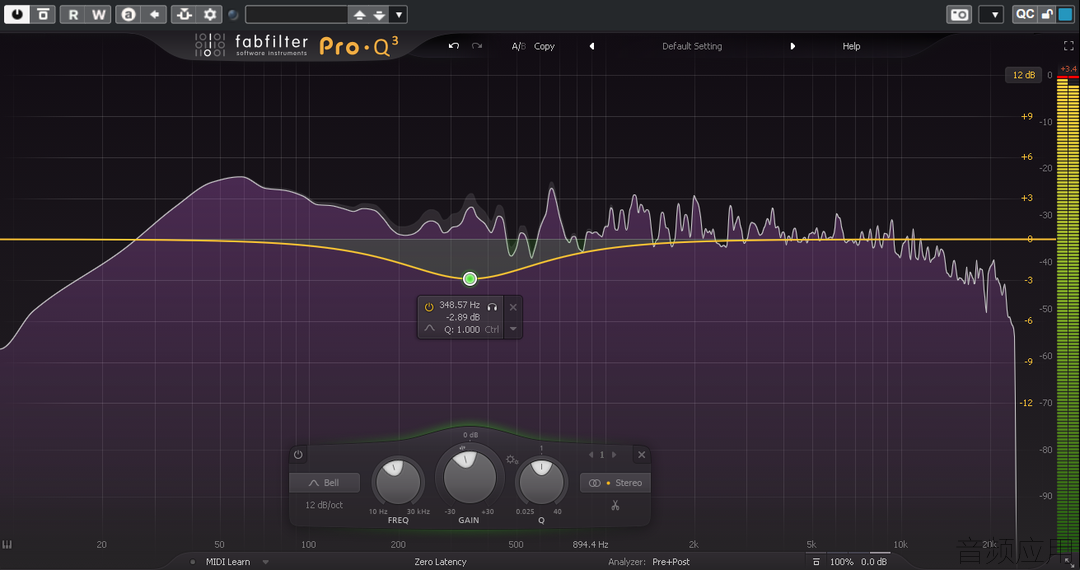The height and width of the screenshot is (570, 1080).
Task: Open the 12 dB/oct slope selector
Action: (324, 505)
